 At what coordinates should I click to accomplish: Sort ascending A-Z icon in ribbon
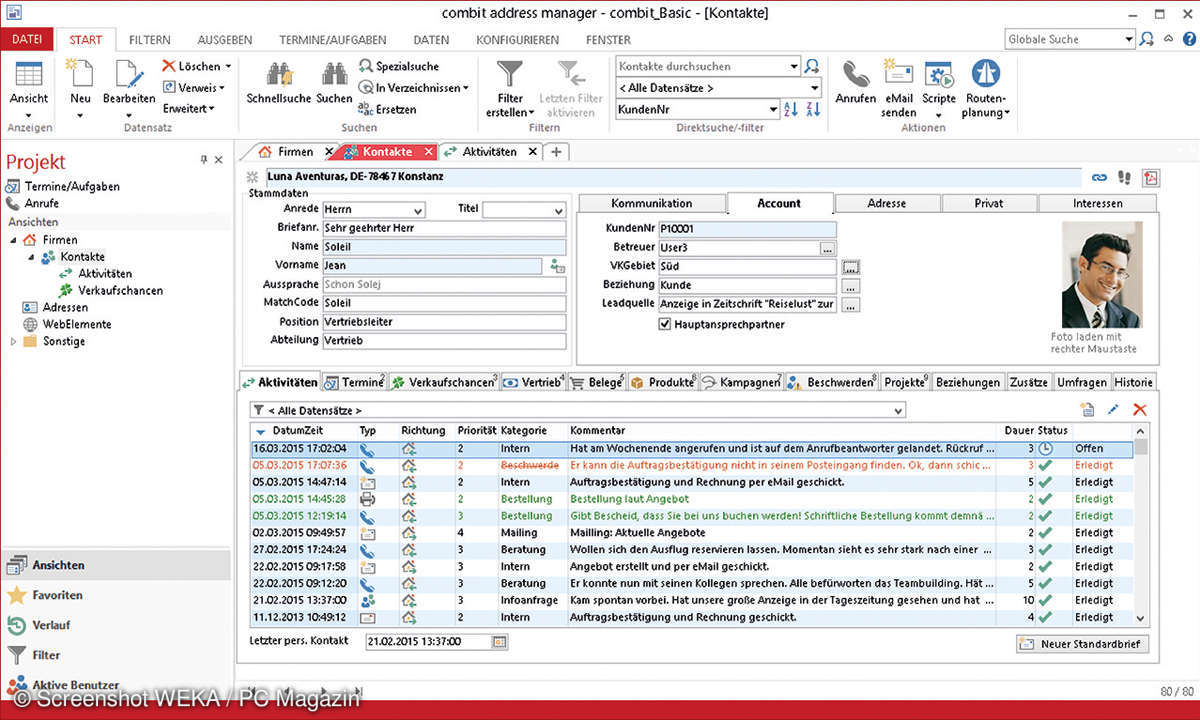[791, 109]
